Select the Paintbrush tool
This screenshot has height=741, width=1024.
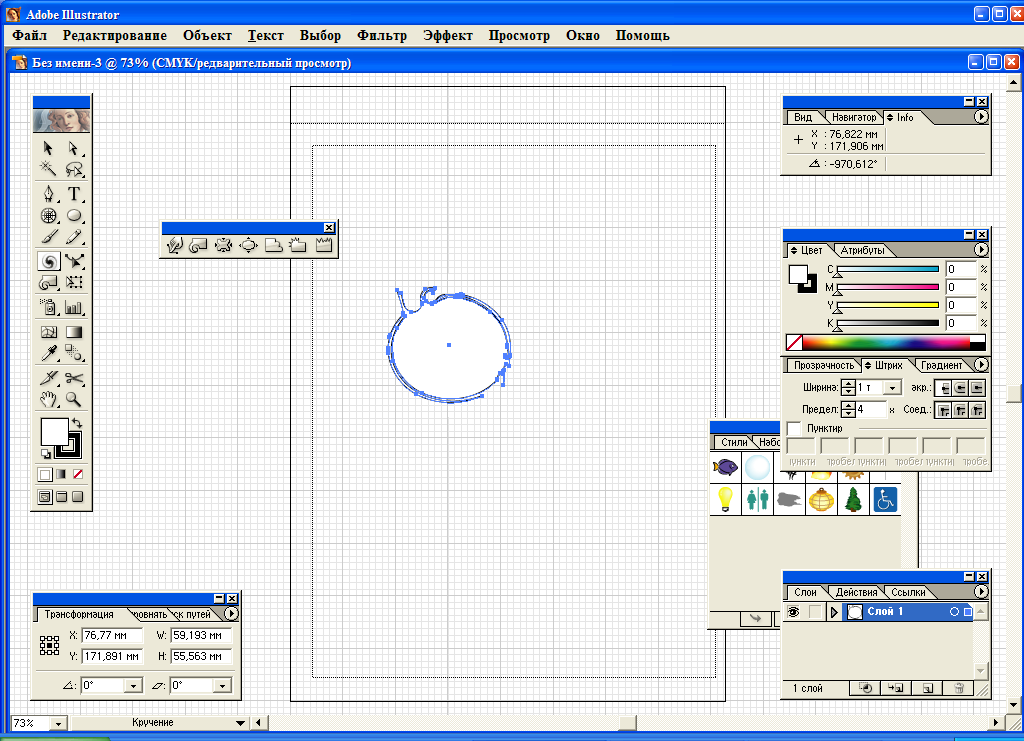(x=48, y=238)
